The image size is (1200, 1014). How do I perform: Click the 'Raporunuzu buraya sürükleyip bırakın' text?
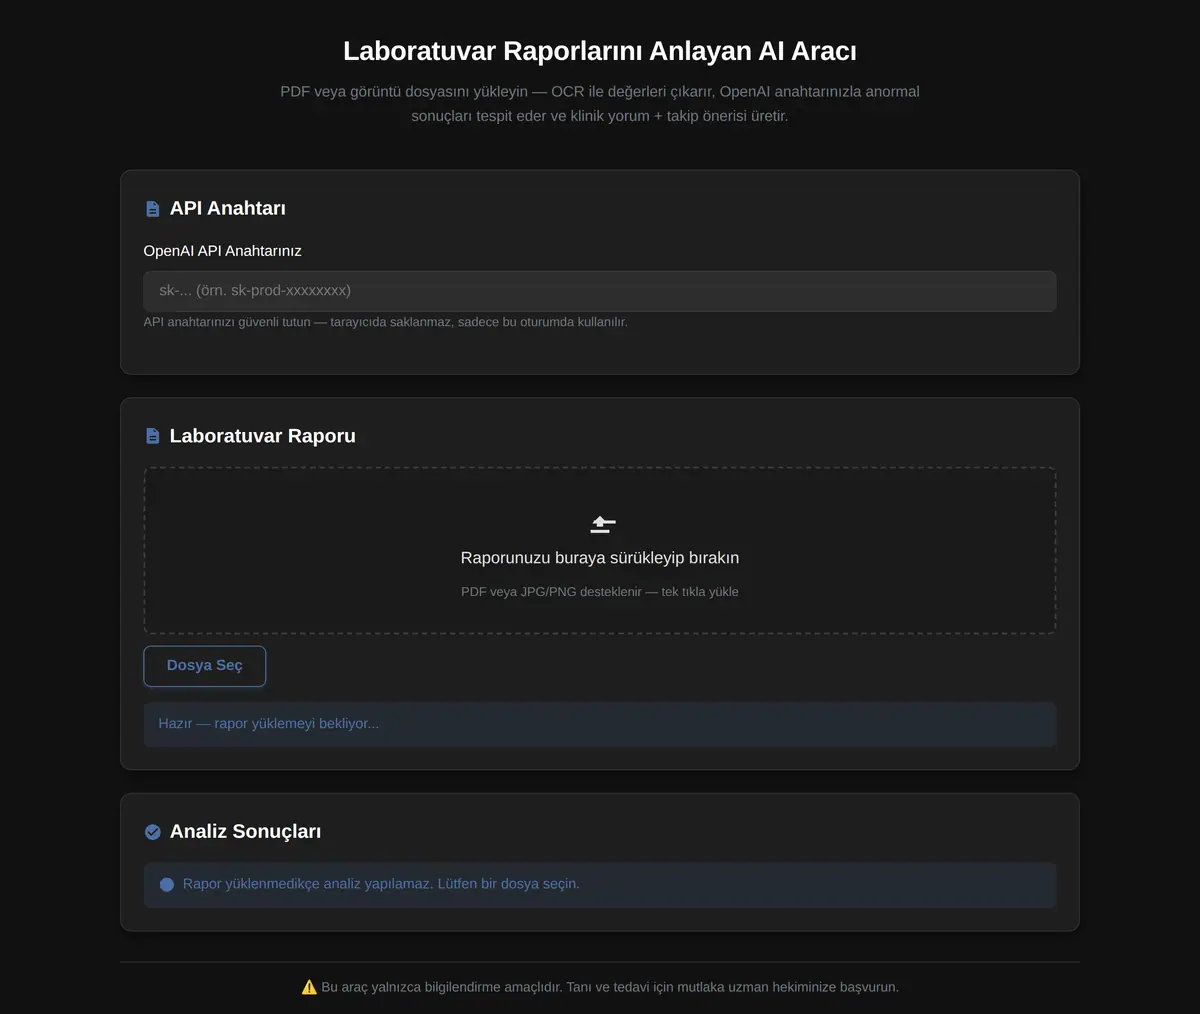click(x=600, y=558)
